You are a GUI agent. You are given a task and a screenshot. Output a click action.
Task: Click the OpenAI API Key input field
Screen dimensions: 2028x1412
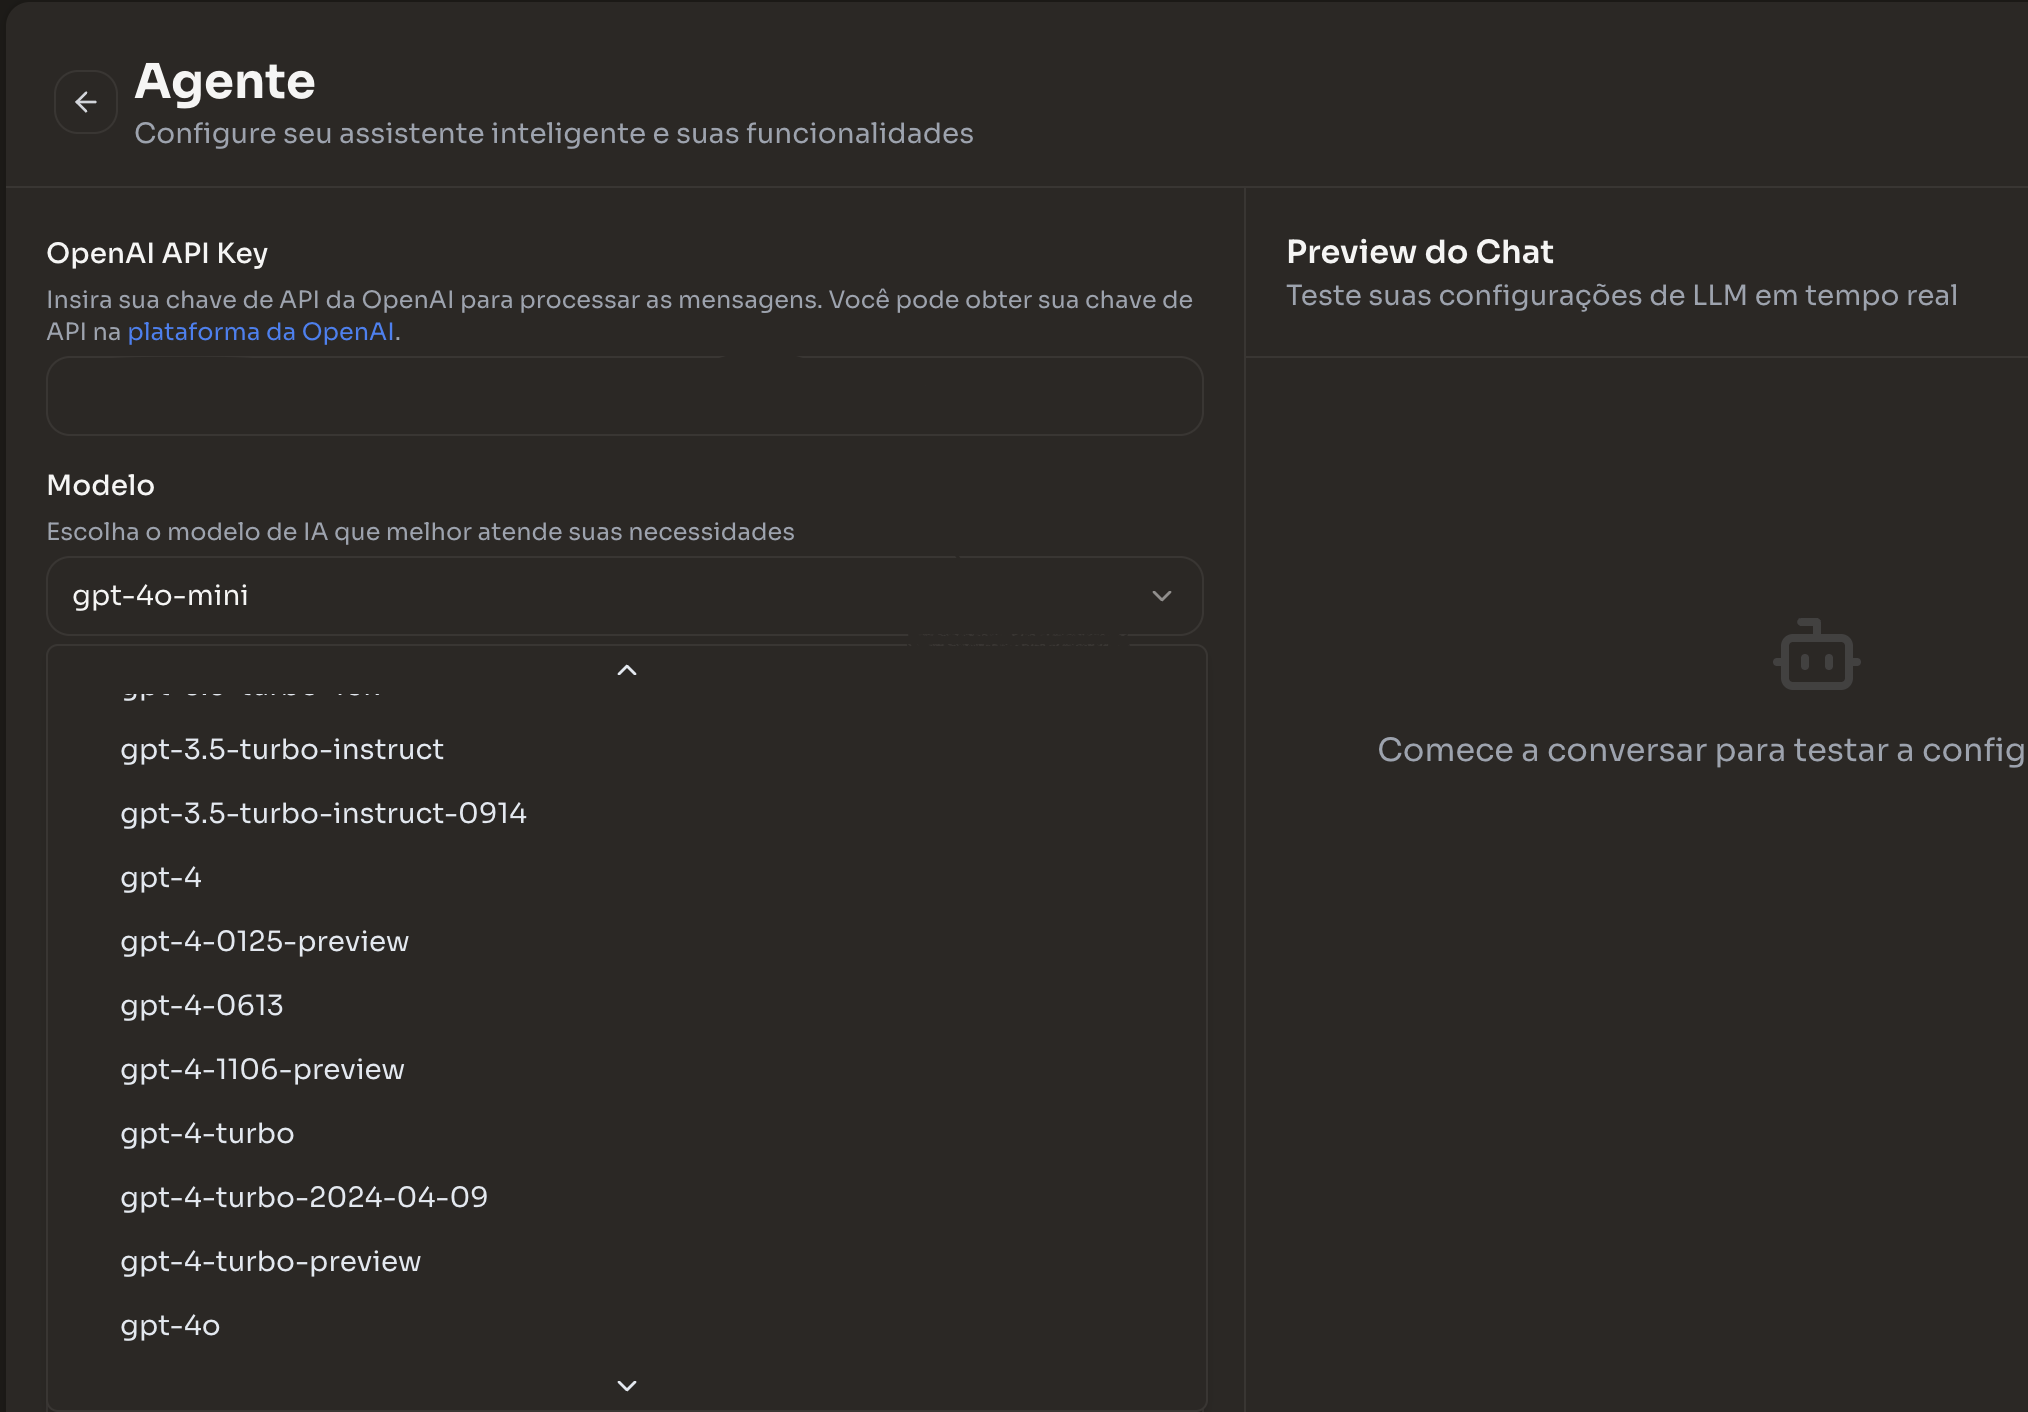click(x=624, y=396)
